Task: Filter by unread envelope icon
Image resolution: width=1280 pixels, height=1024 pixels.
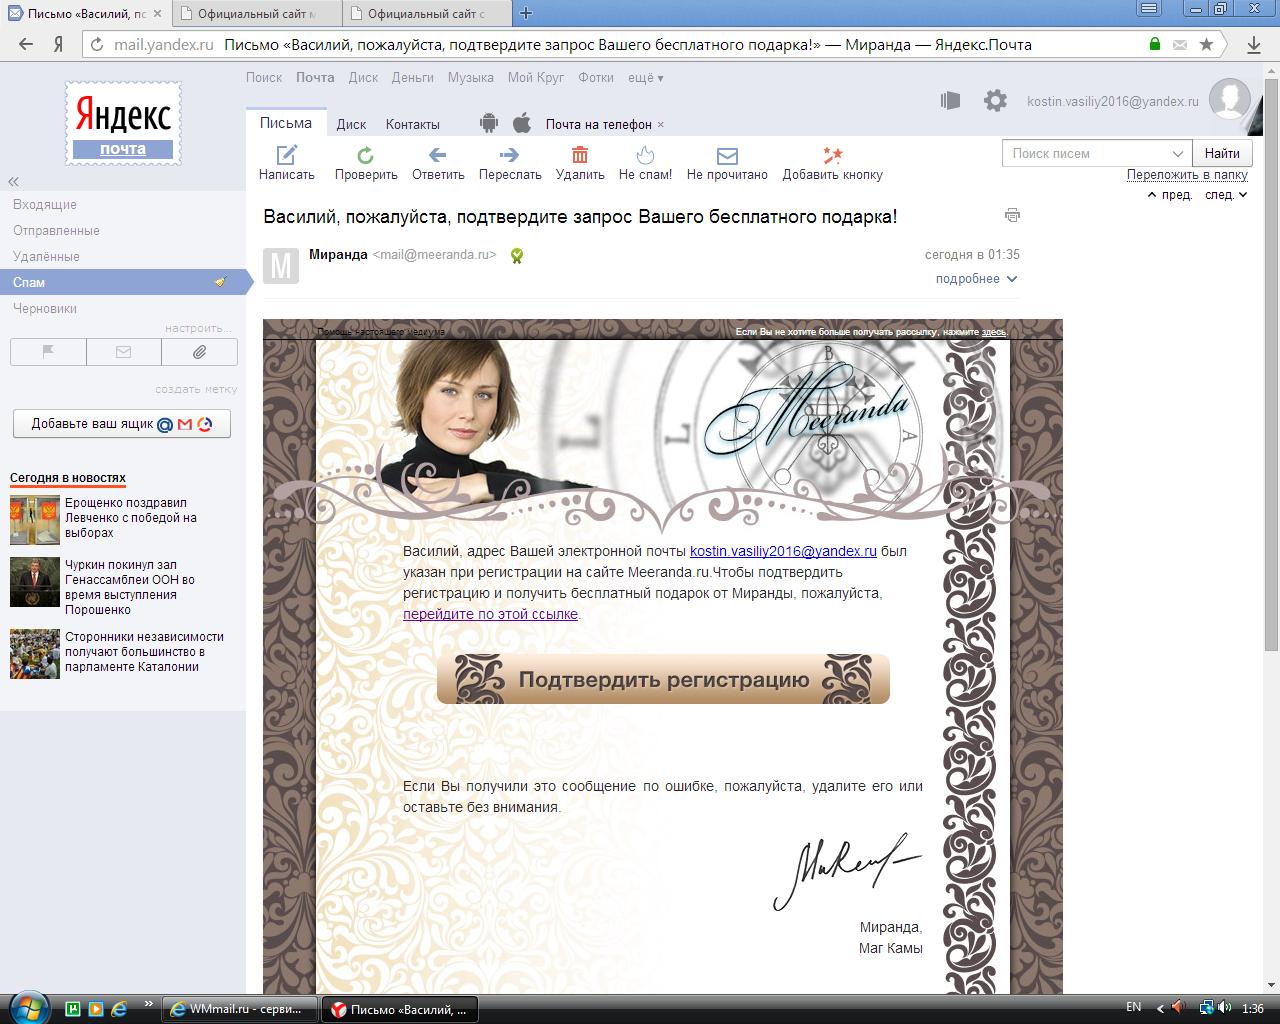Action: click(124, 352)
